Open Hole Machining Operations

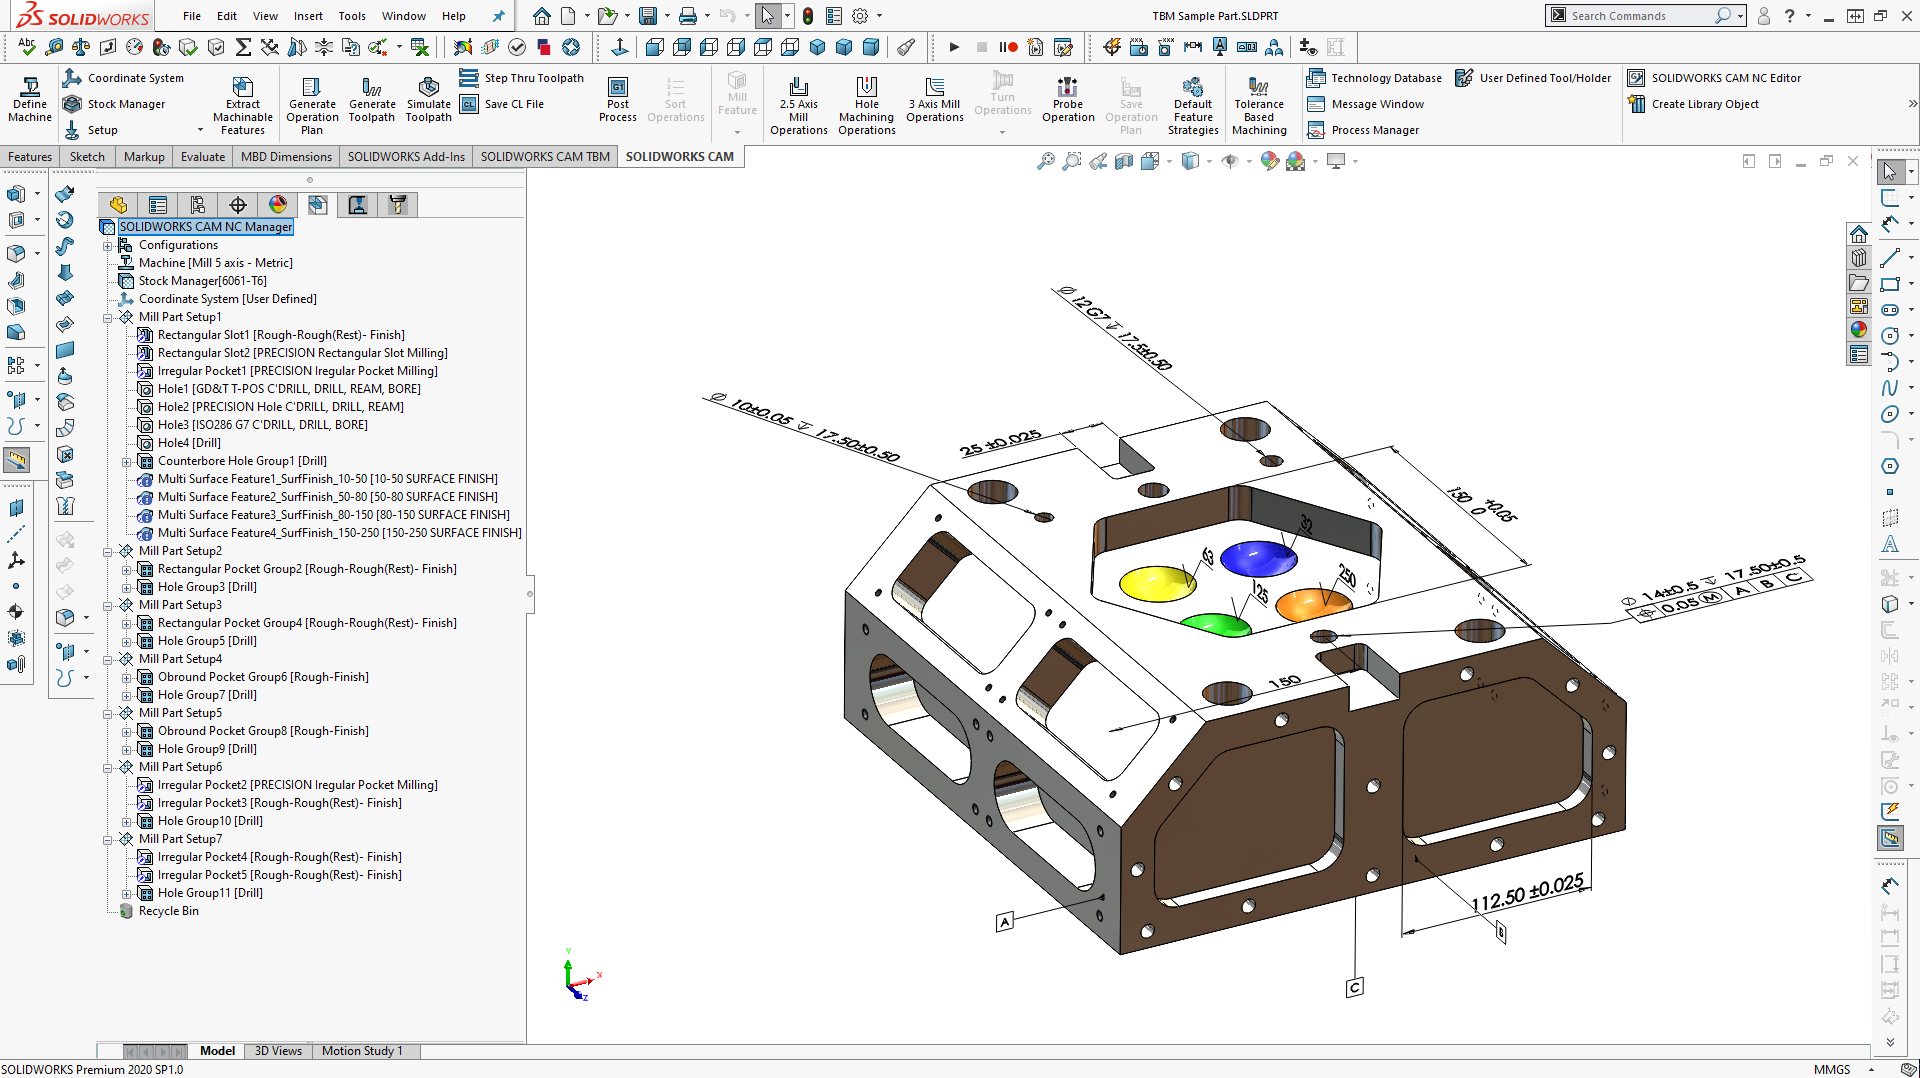(867, 105)
